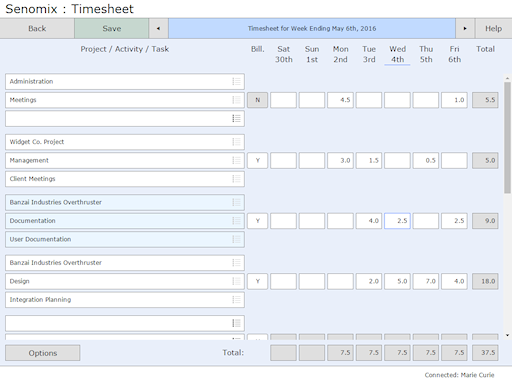Open list icon in Integration Planning field
This screenshot has width=512, height=384.
tap(236, 300)
